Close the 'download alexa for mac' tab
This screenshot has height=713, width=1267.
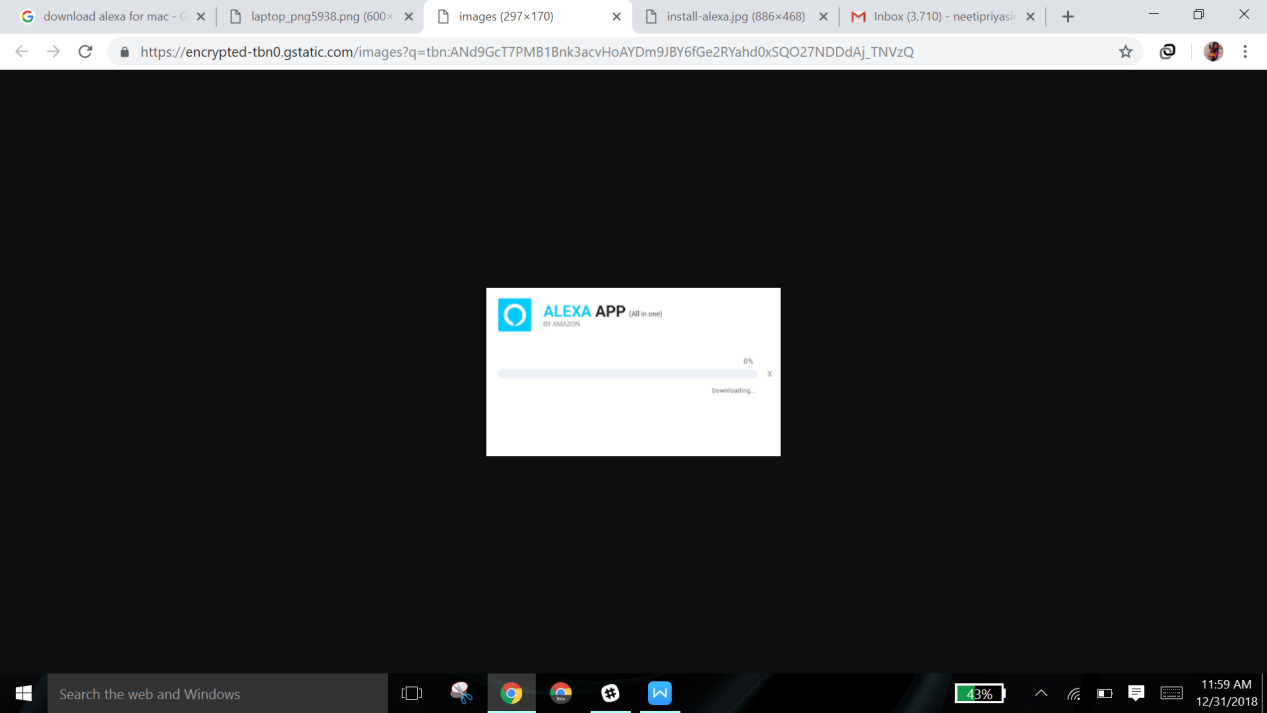coord(201,17)
